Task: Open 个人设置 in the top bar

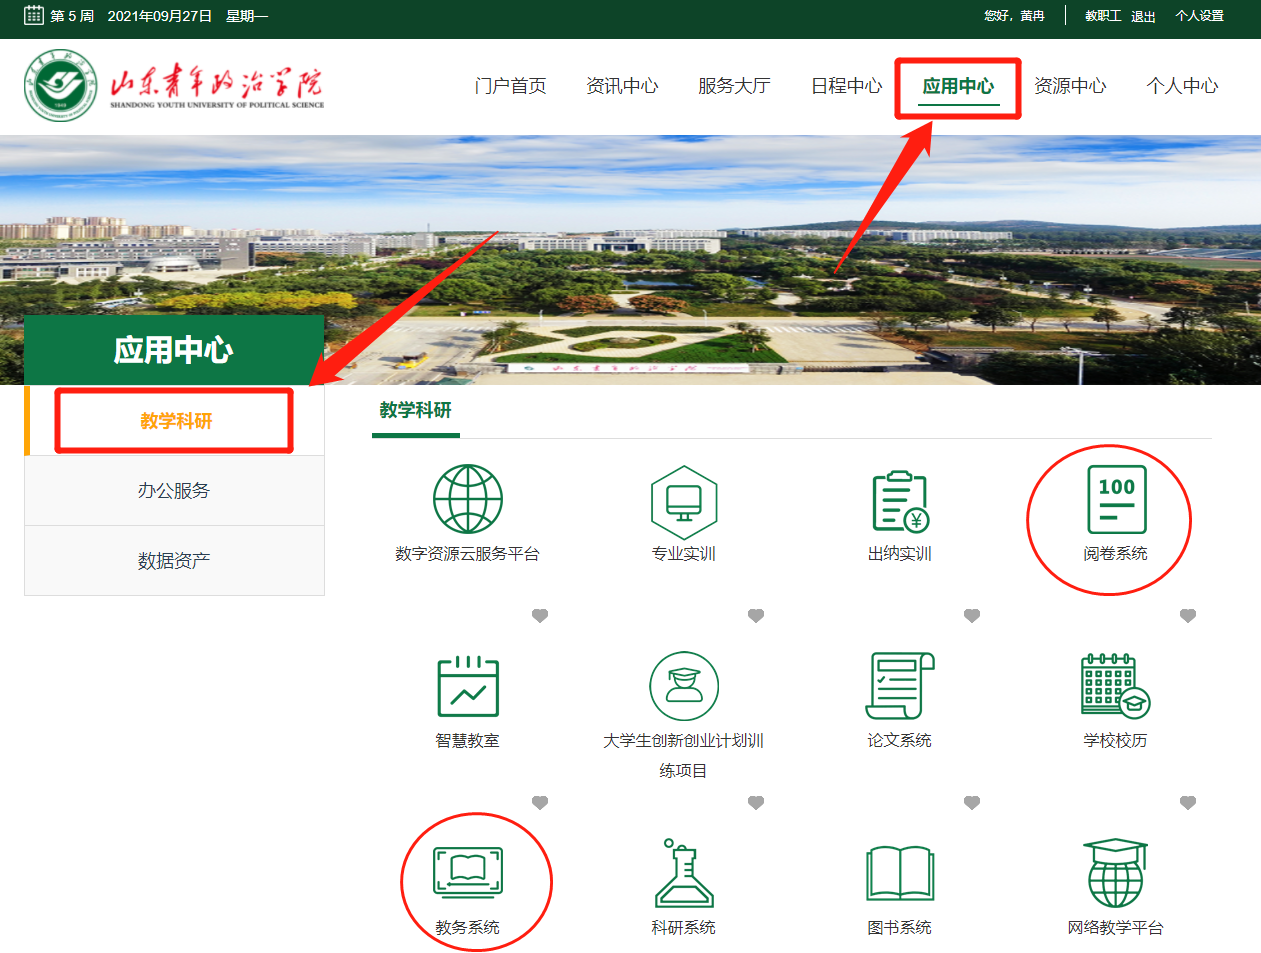Action: (x=1199, y=16)
